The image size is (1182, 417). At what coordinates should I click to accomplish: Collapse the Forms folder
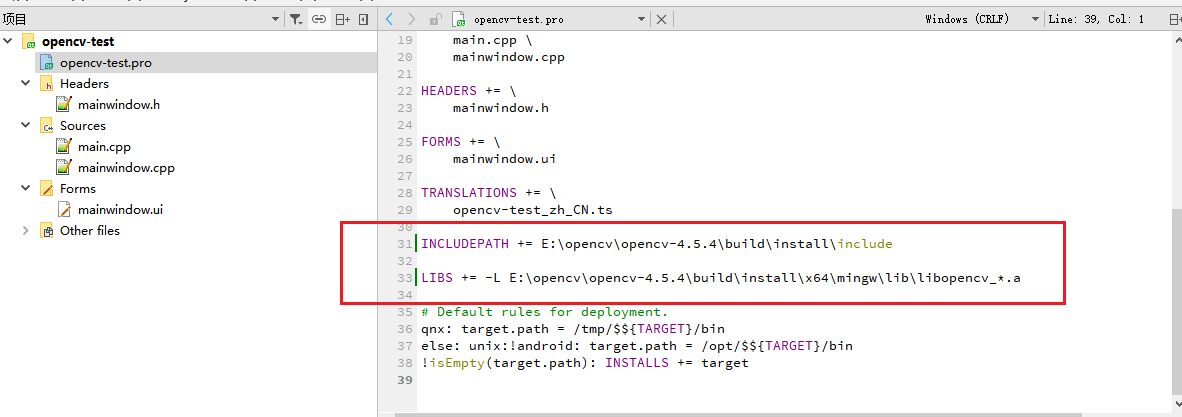pos(26,189)
